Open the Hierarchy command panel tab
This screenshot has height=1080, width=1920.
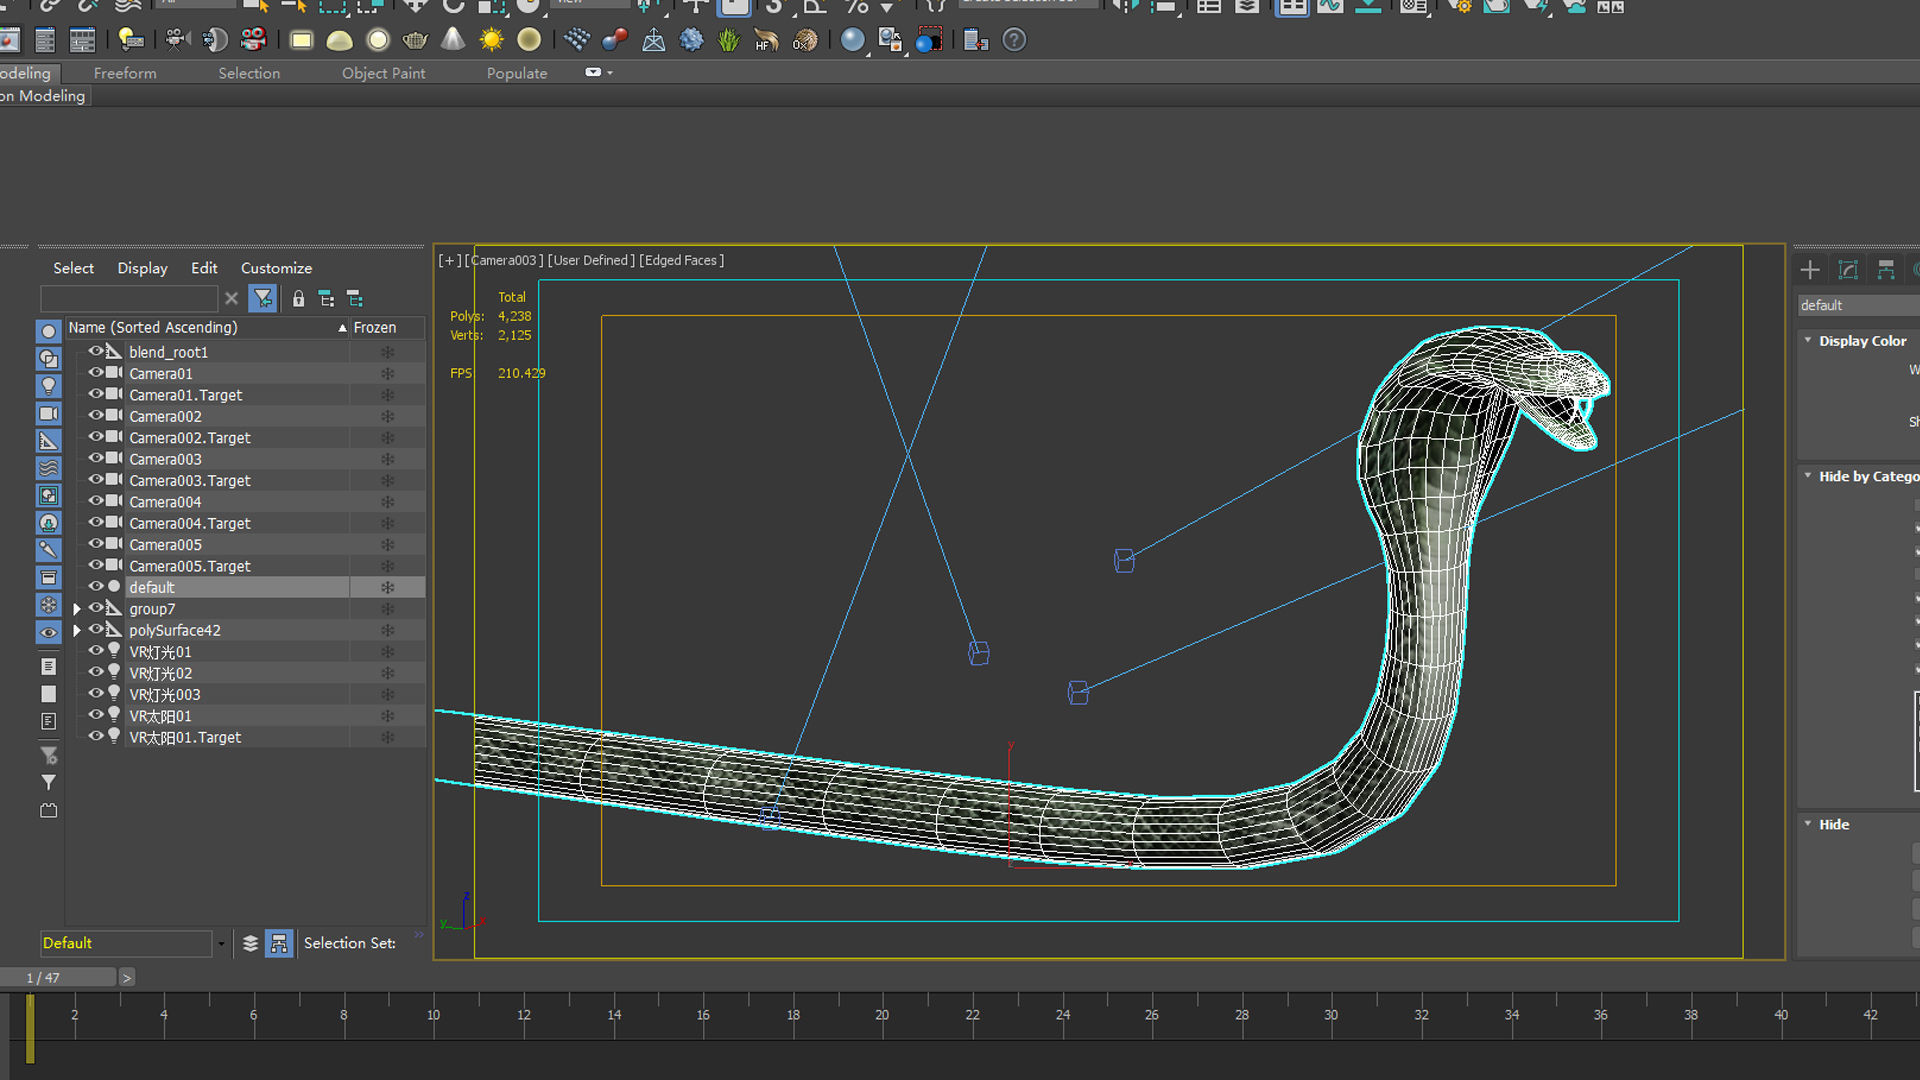1885,270
